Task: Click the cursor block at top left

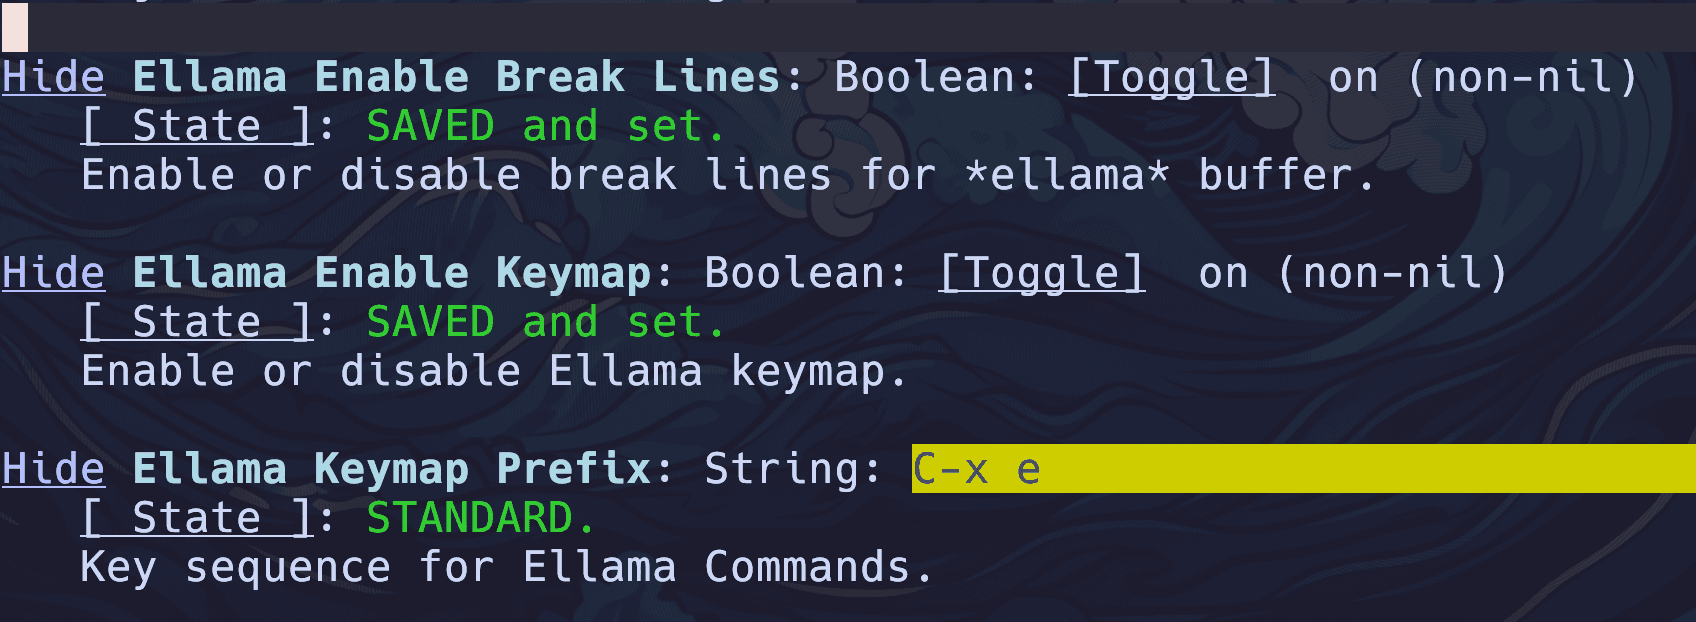Action: [x=15, y=26]
